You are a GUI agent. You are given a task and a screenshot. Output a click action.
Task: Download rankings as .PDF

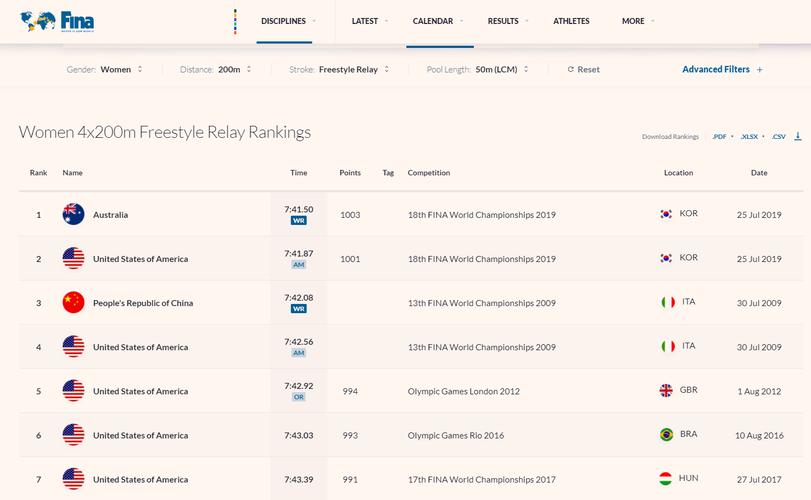tap(719, 137)
